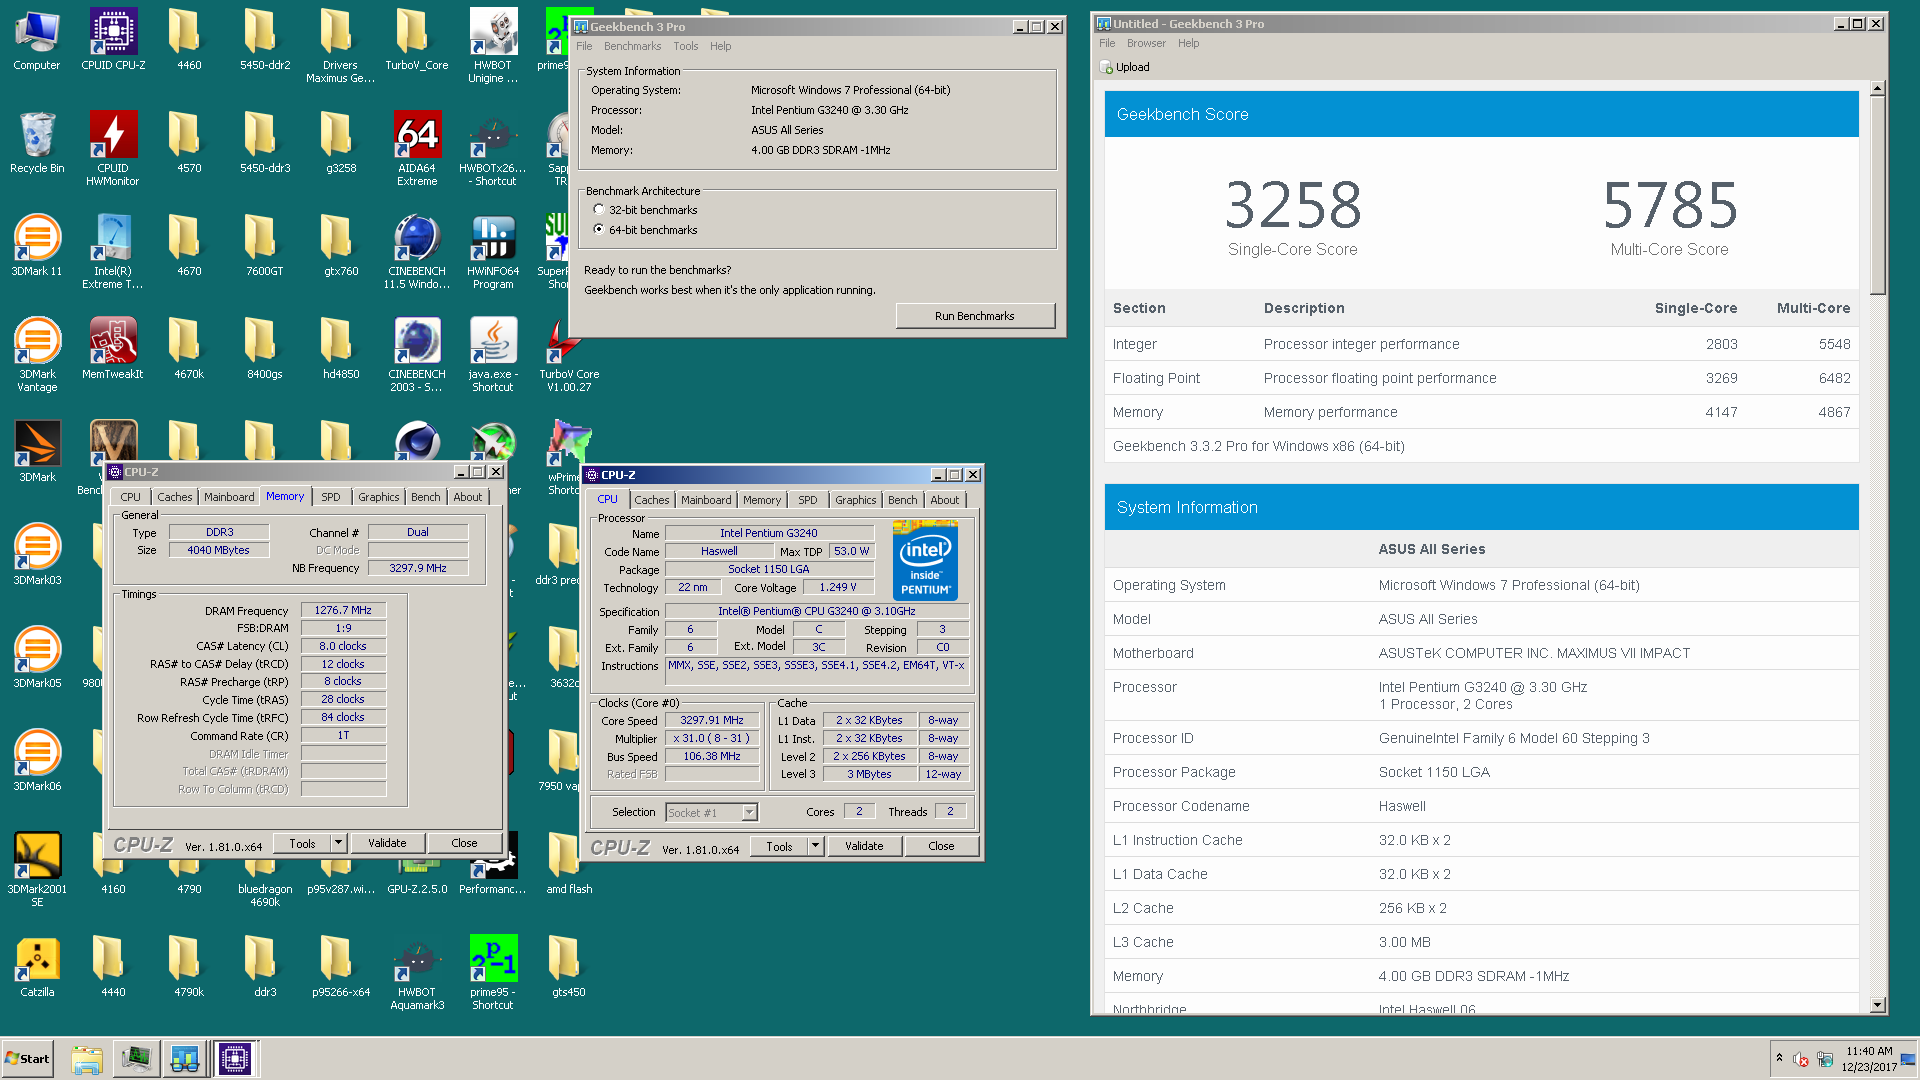Expand Tools dropdown arrow in CPU-Z Memory window
Image resolution: width=1920 pixels, height=1080 pixels.
[x=338, y=843]
